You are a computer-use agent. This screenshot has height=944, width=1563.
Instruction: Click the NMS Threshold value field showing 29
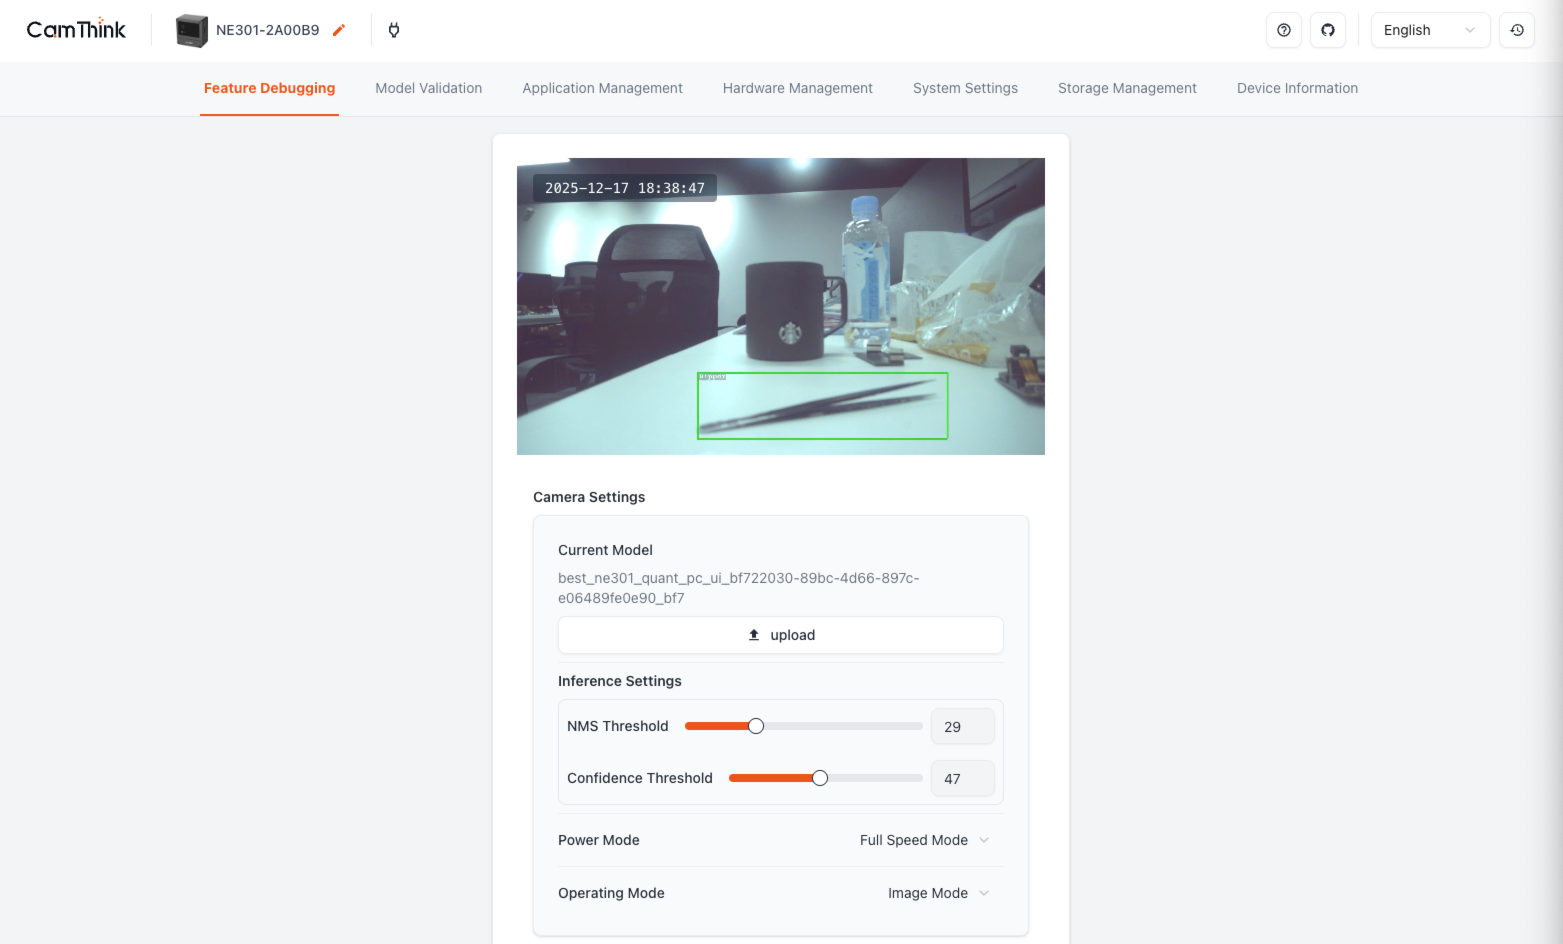tap(961, 726)
